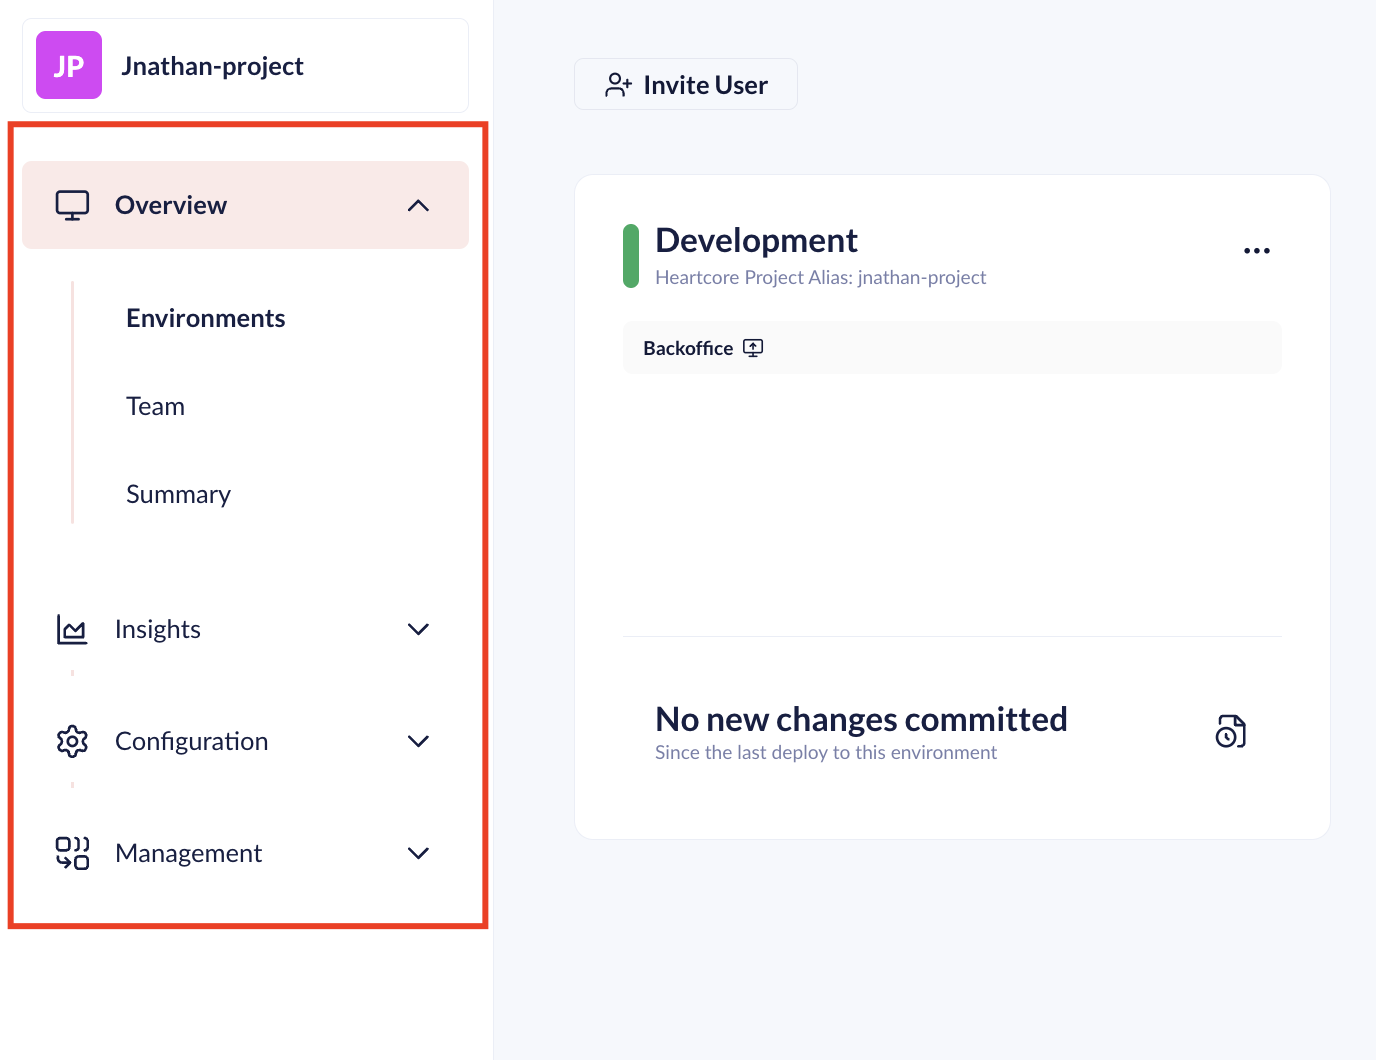Click the Overview monitor icon

point(72,205)
